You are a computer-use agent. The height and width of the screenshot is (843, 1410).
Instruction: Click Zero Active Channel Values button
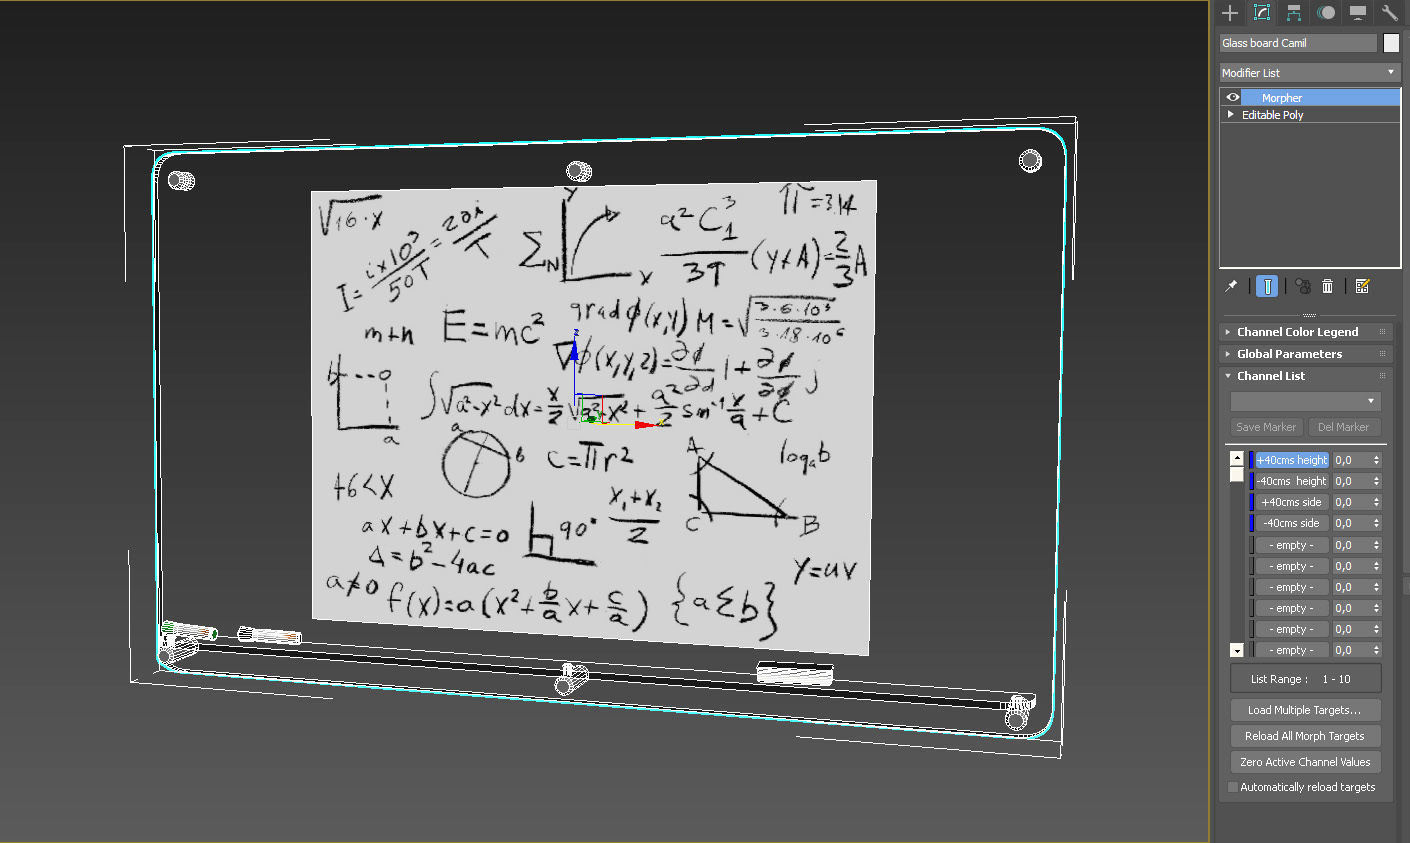pyautogui.click(x=1305, y=762)
